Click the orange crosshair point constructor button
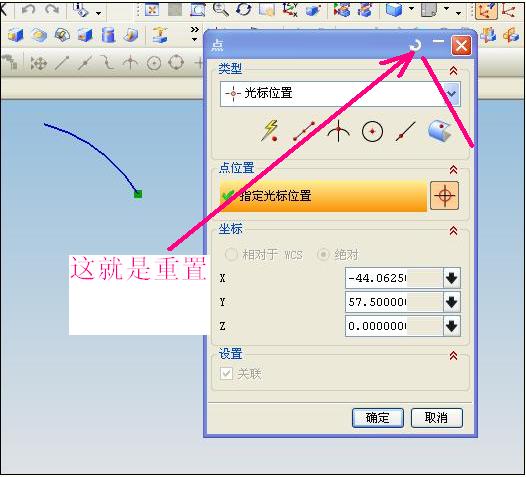The image size is (526, 477). point(444,196)
